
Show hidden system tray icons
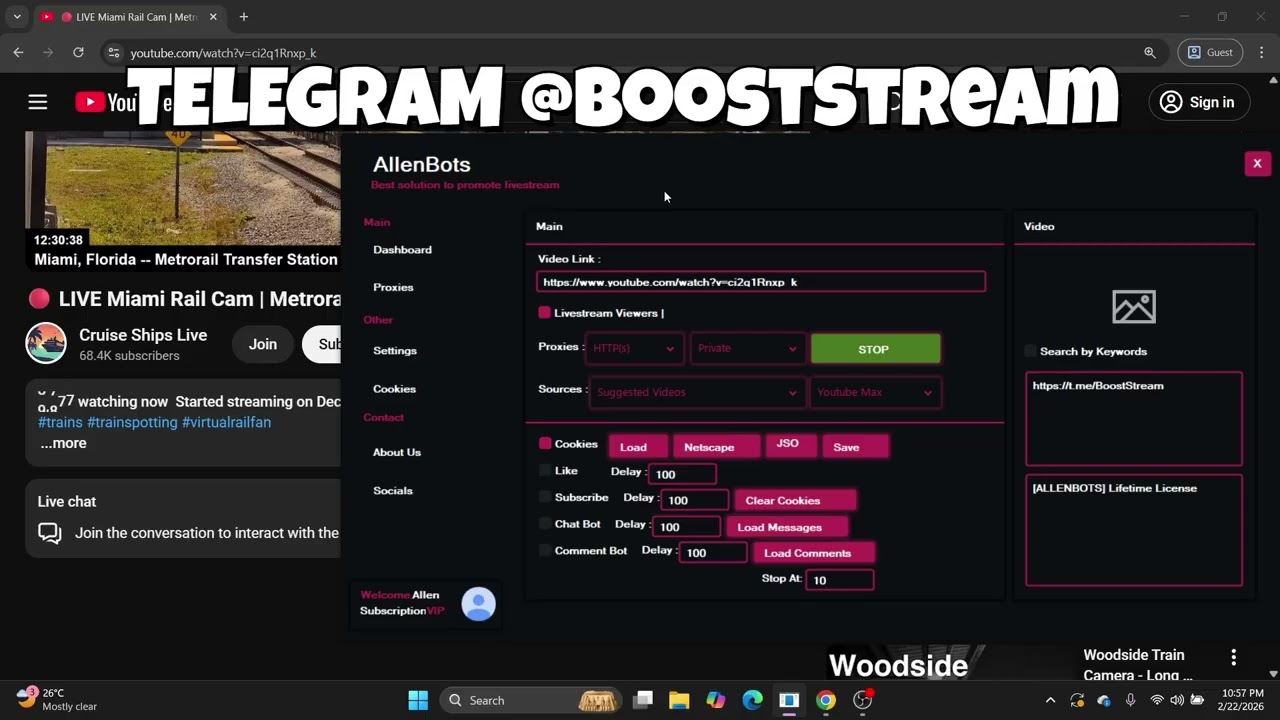click(1050, 700)
